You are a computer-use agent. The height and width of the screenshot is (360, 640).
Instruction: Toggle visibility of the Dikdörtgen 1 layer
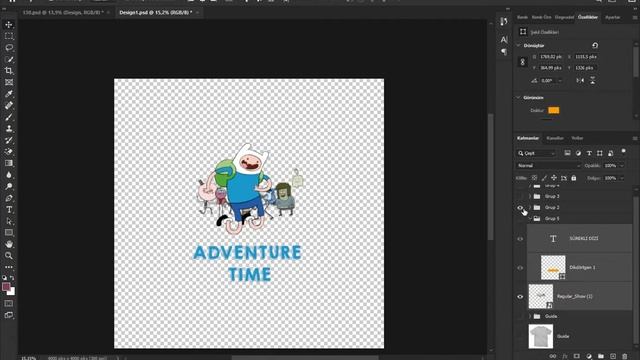pos(520,268)
